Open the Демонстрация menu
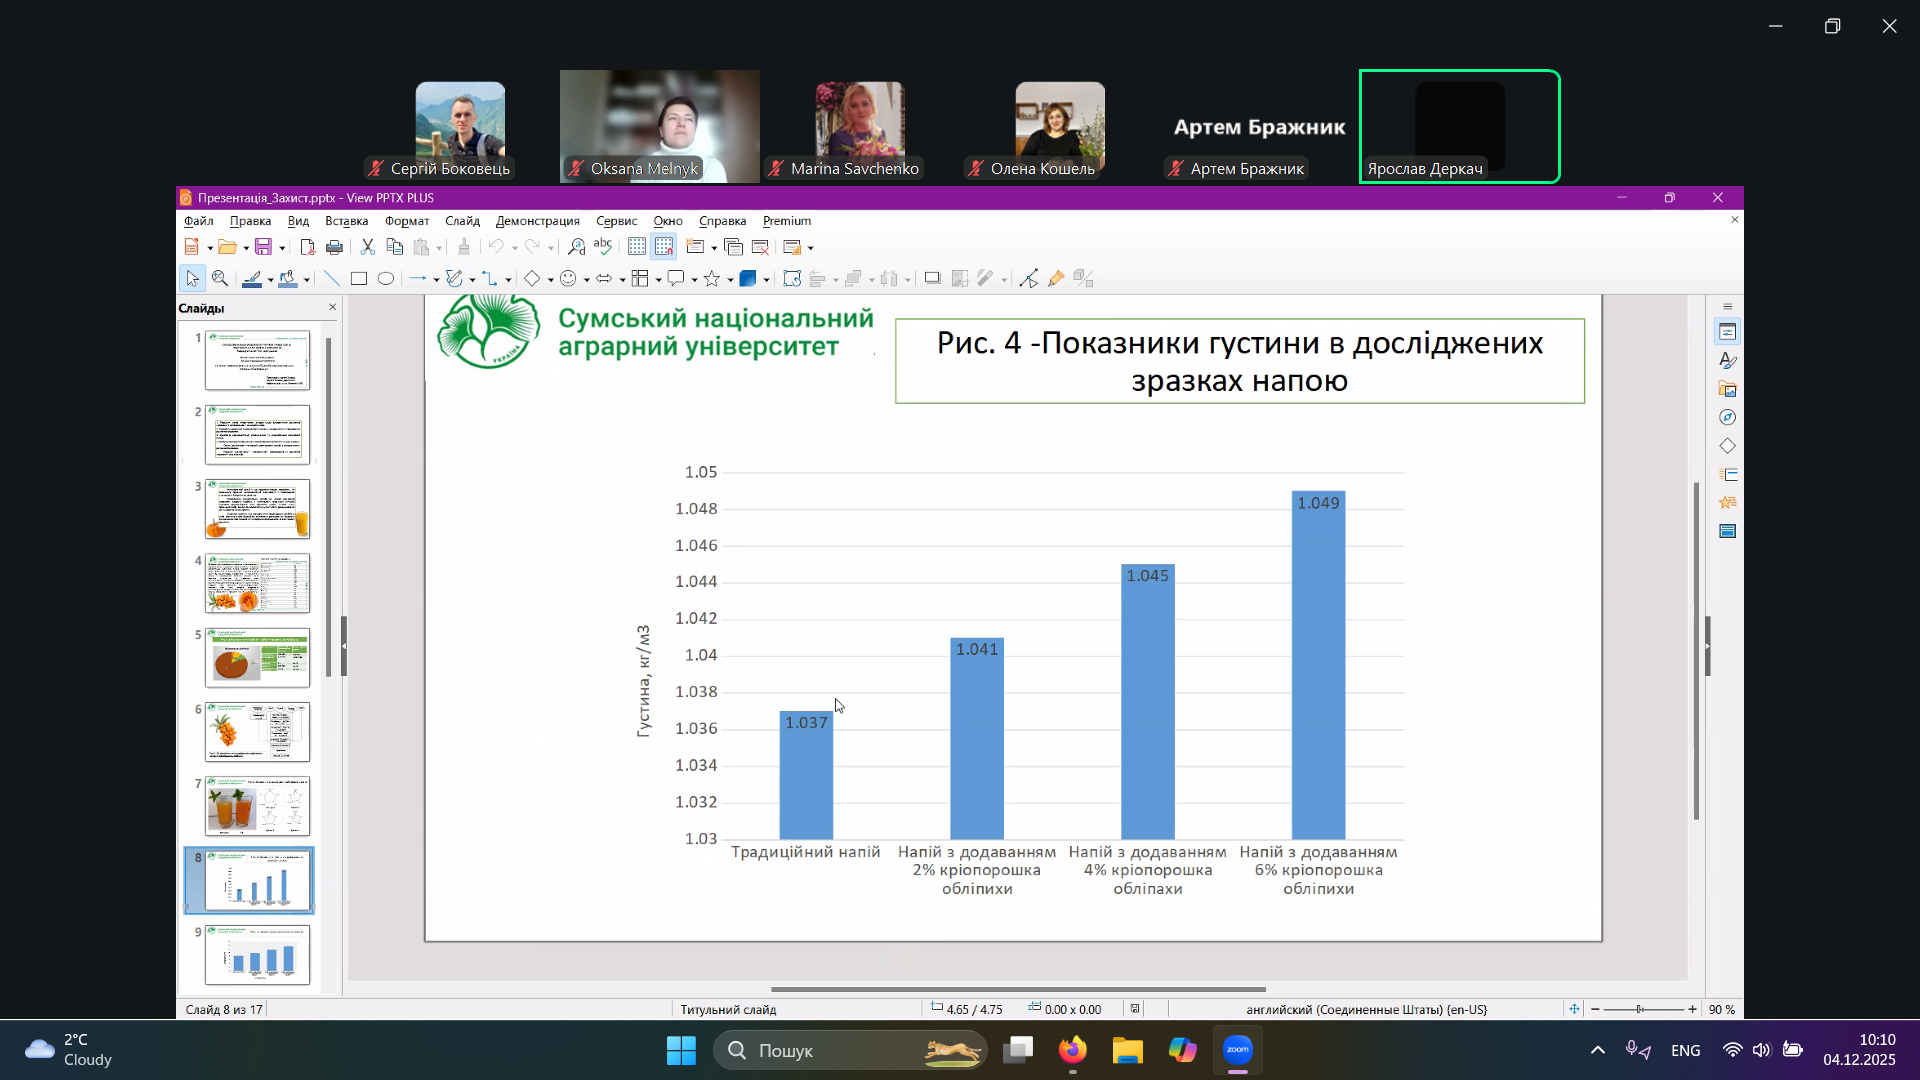This screenshot has width=1920, height=1080. 537,221
